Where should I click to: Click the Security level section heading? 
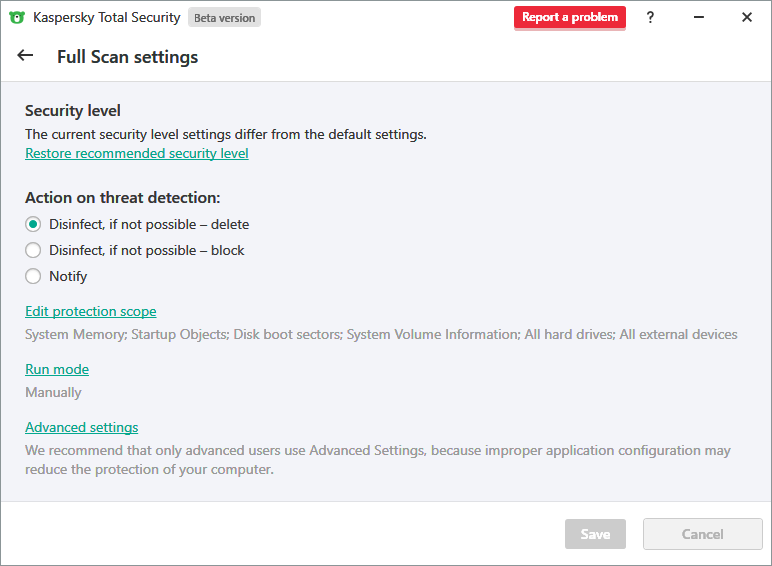(x=73, y=110)
